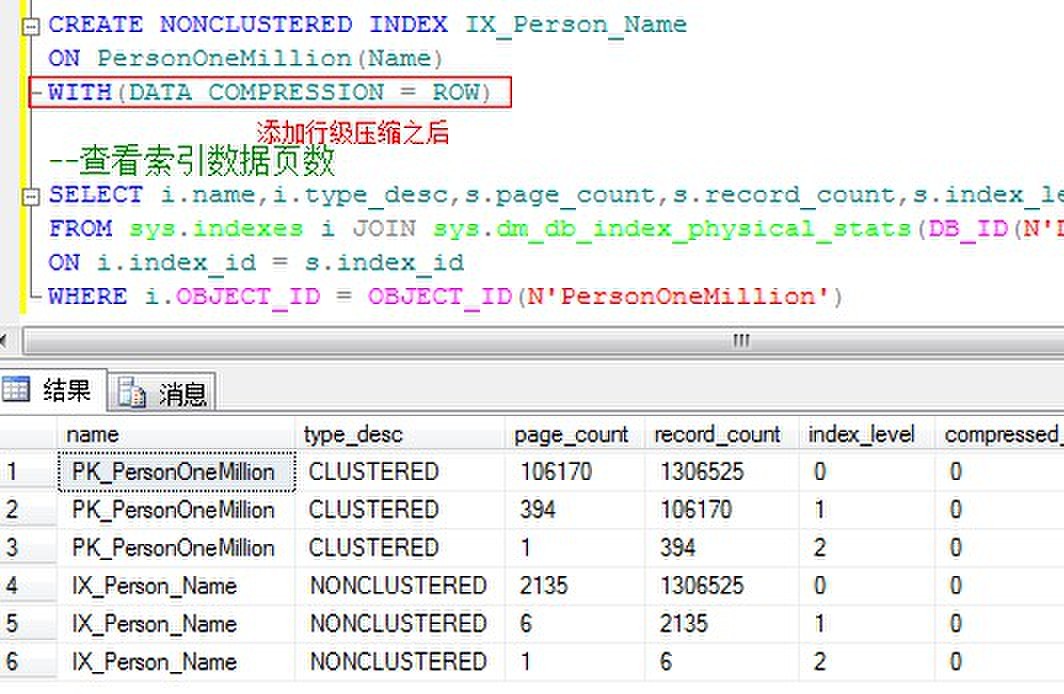The width and height of the screenshot is (1064, 694).
Task: Click the page_count value 2135
Action: [x=575, y=585]
